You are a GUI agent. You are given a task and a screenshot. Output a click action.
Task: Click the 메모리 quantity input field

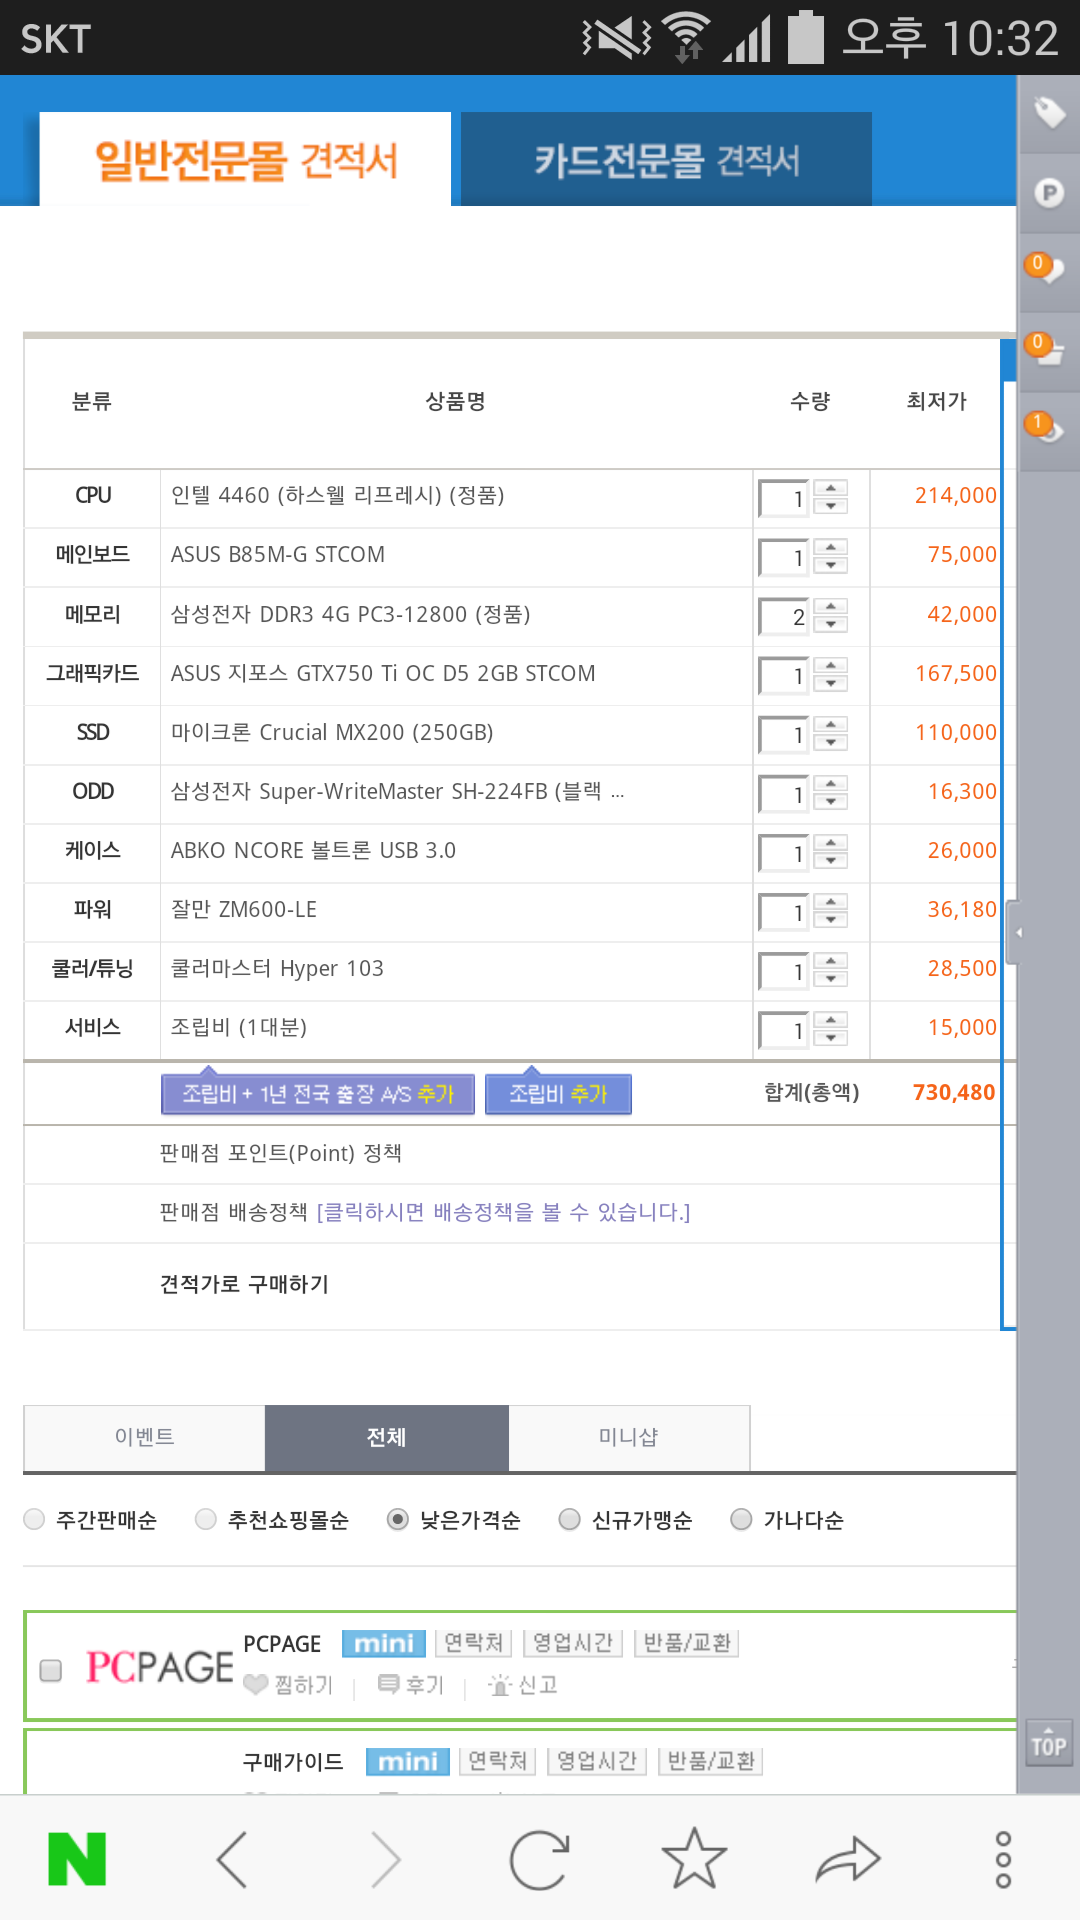coord(785,617)
